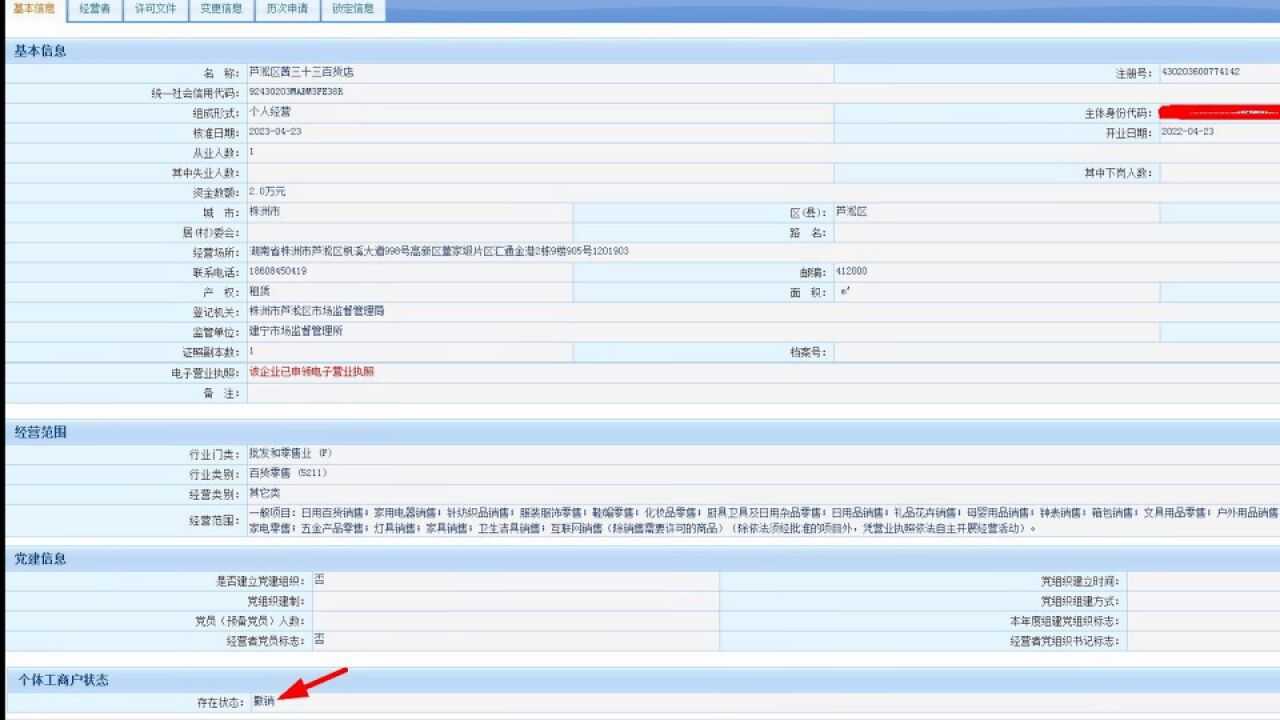Click the 存在状态 value 注销
The image size is (1280, 720).
pyautogui.click(x=264, y=701)
